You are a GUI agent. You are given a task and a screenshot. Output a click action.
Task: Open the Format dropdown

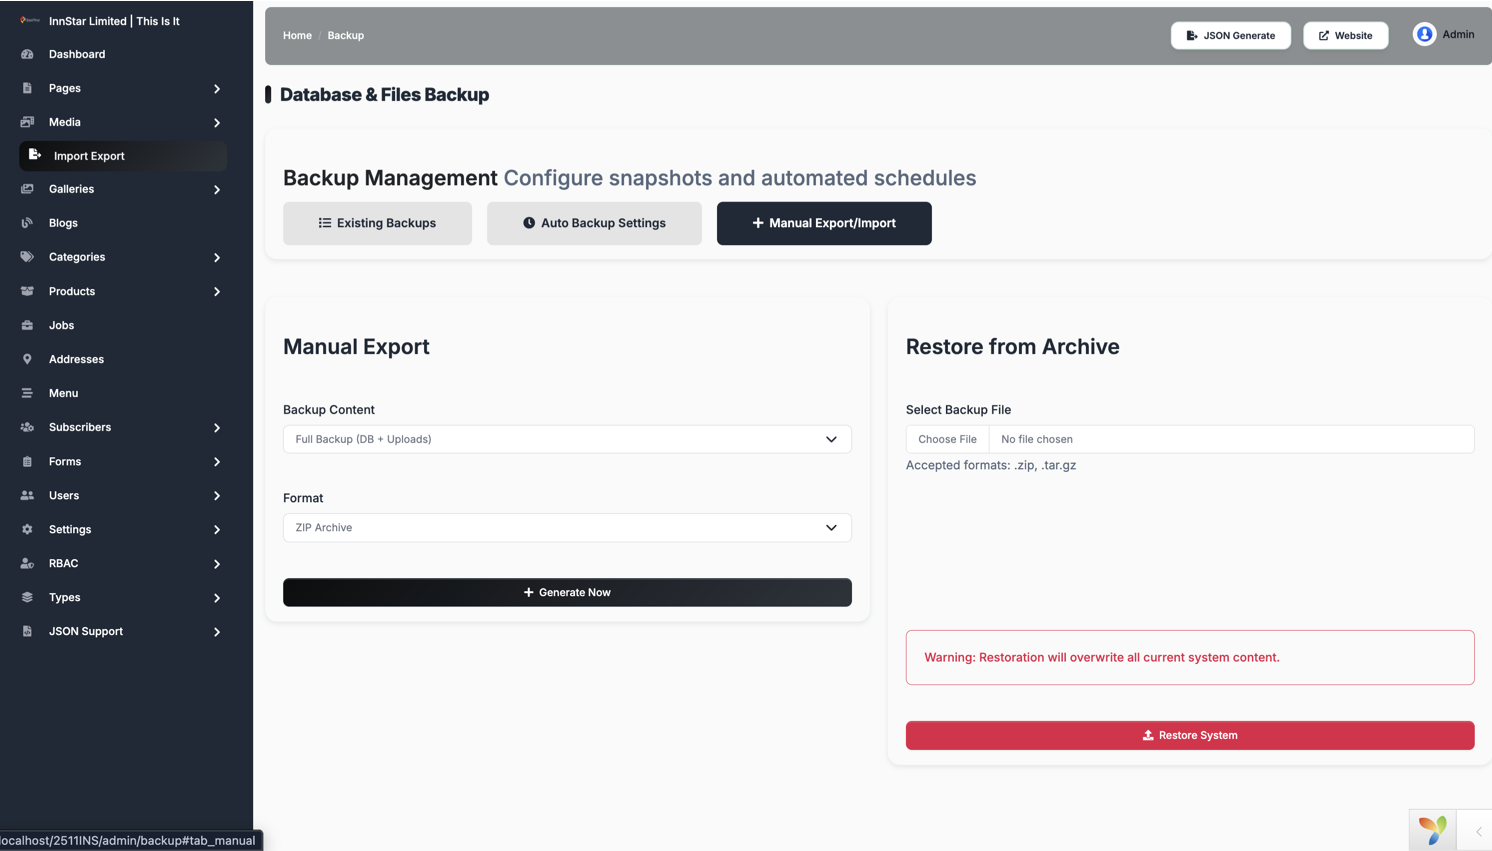(567, 527)
